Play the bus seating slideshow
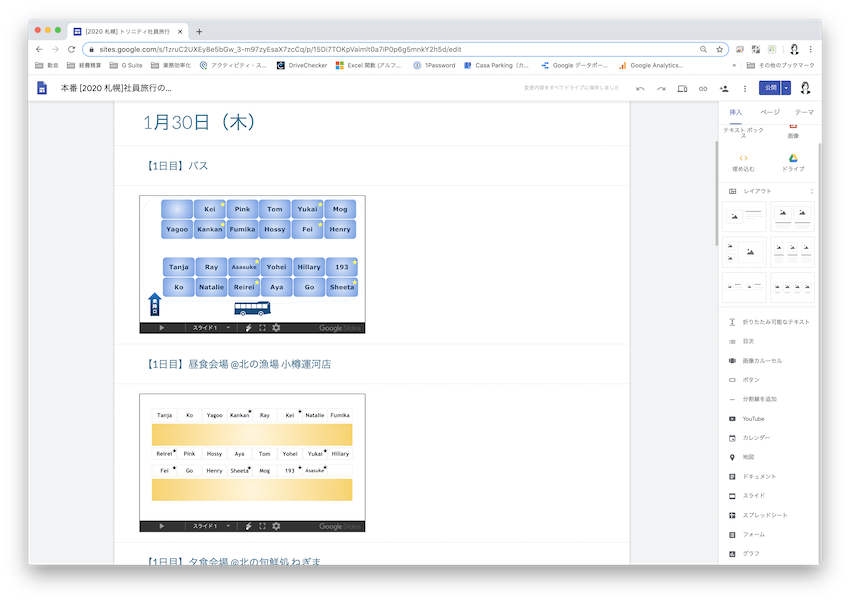 [x=162, y=328]
